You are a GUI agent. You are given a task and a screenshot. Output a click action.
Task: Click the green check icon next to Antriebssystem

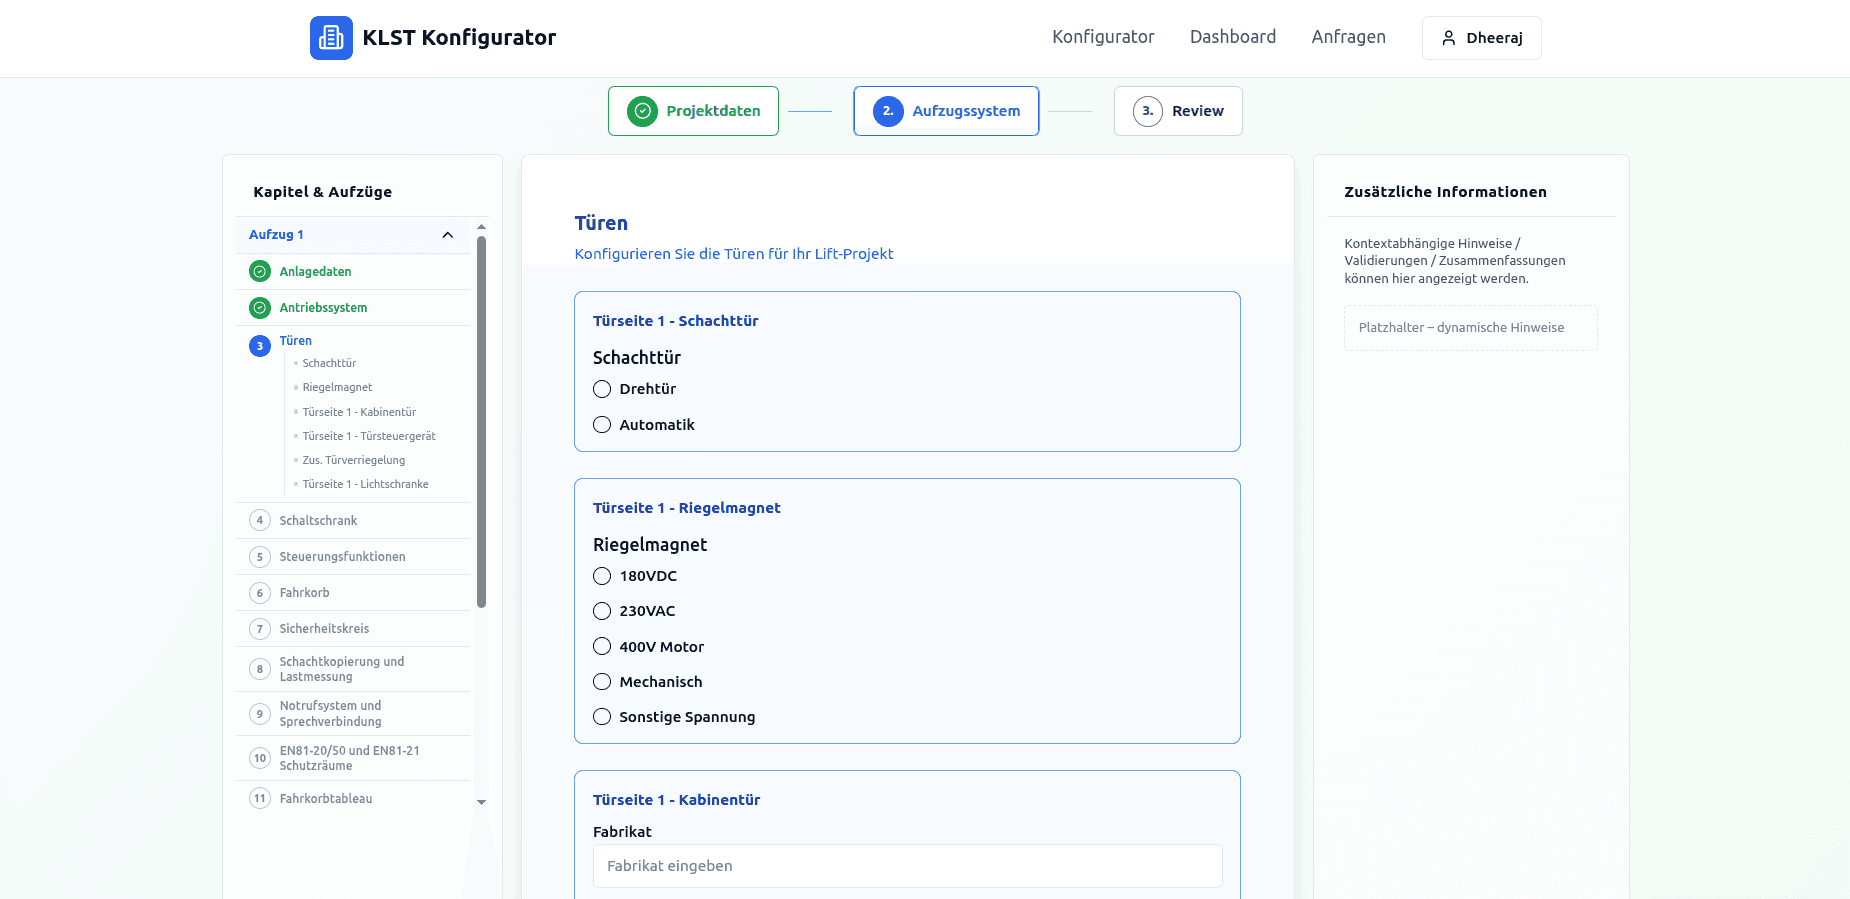point(260,308)
